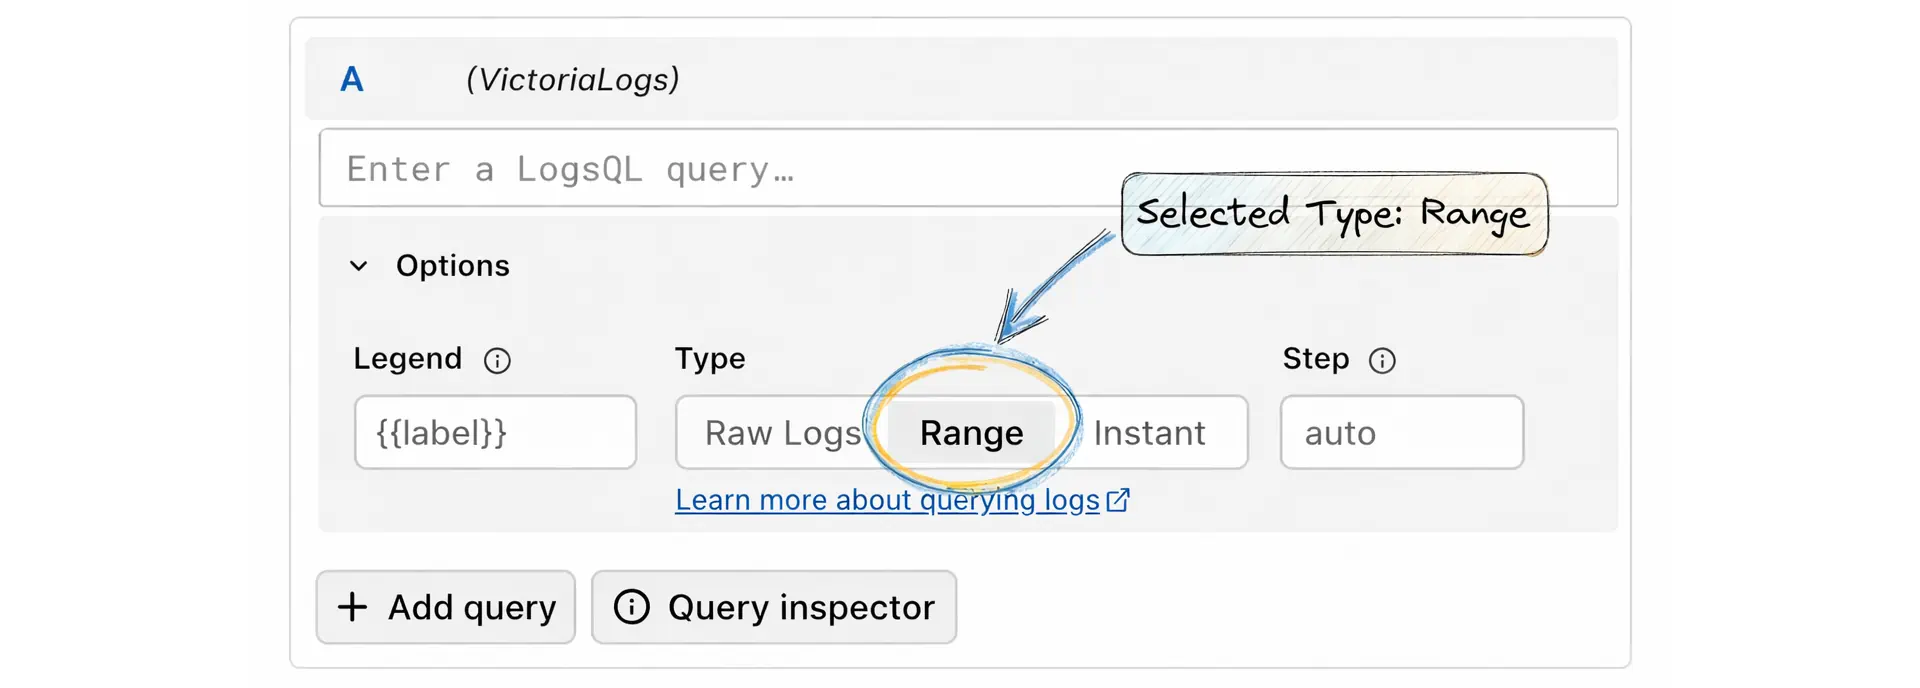Open the Legend help tooltip icon
The width and height of the screenshot is (1920, 688).
498,361
